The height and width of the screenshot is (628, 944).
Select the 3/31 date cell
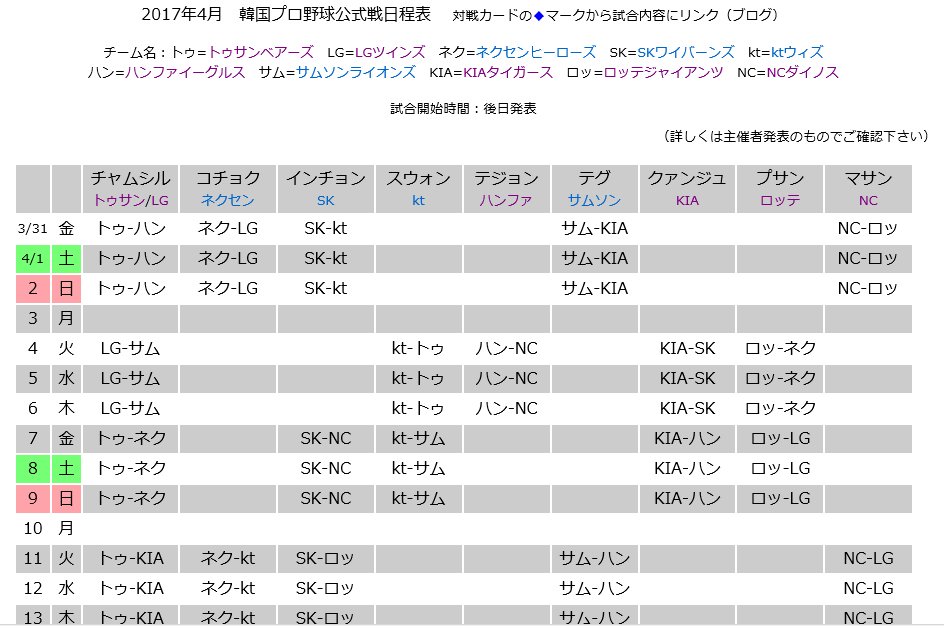pos(33,228)
